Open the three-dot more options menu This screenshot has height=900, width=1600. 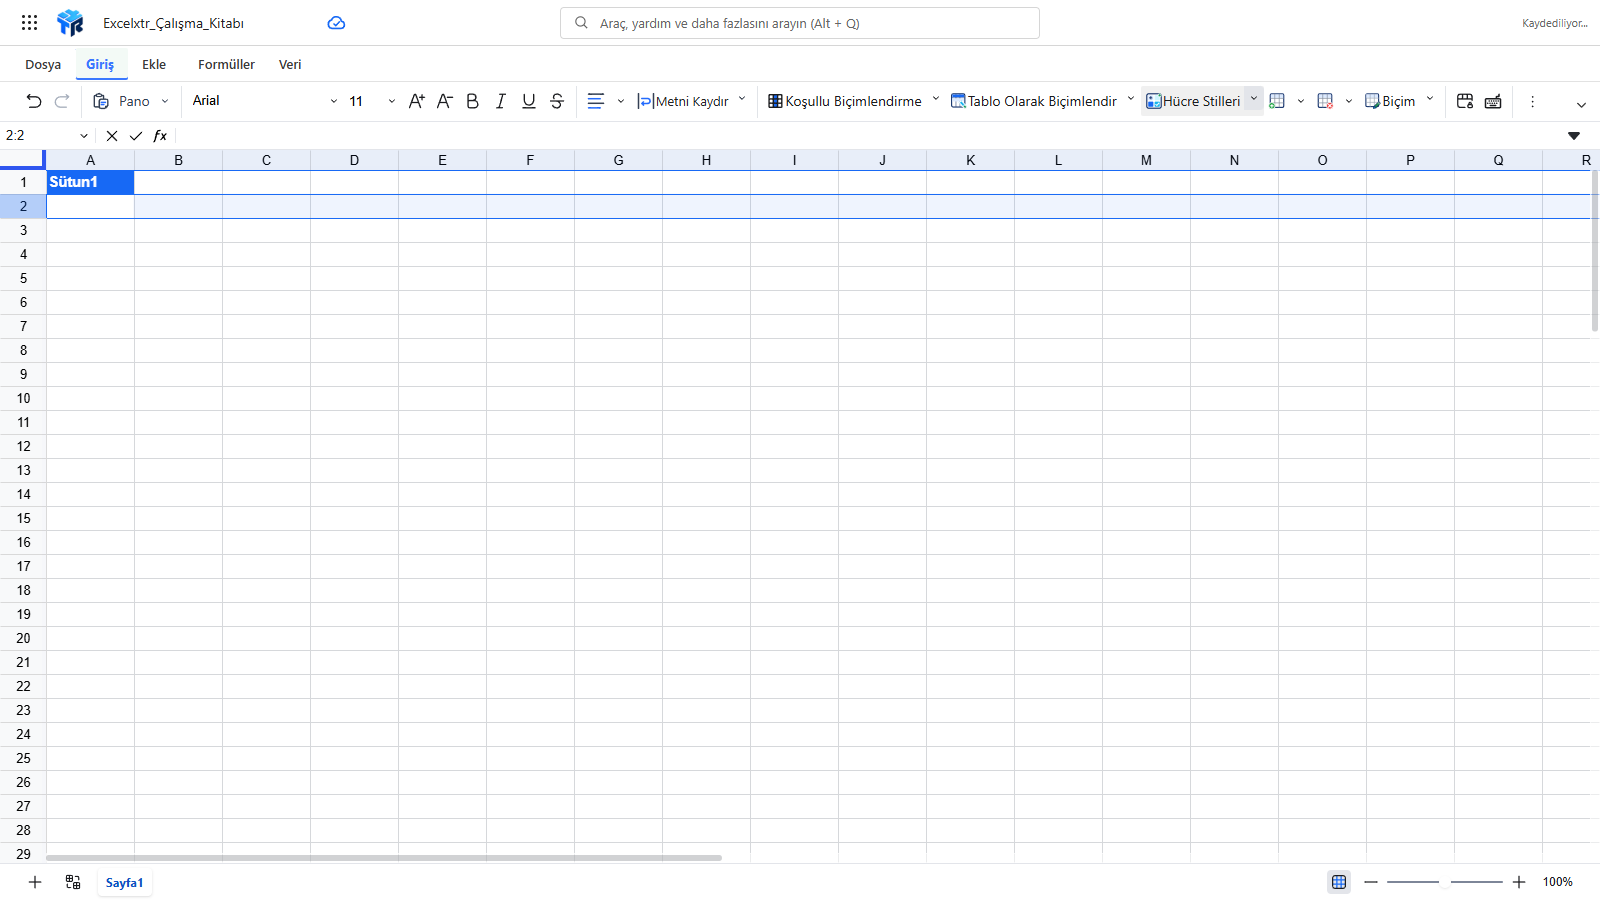tap(1532, 101)
